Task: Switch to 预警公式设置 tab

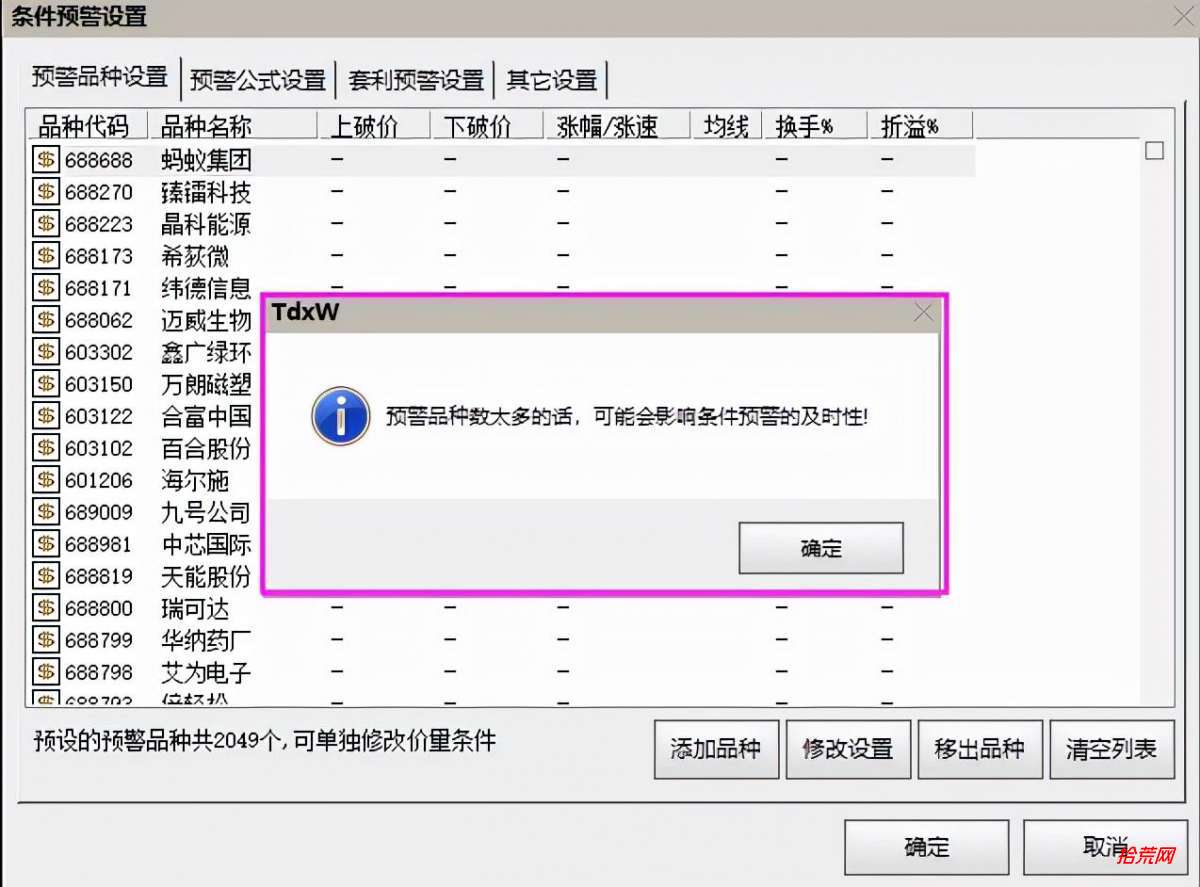Action: tap(258, 80)
